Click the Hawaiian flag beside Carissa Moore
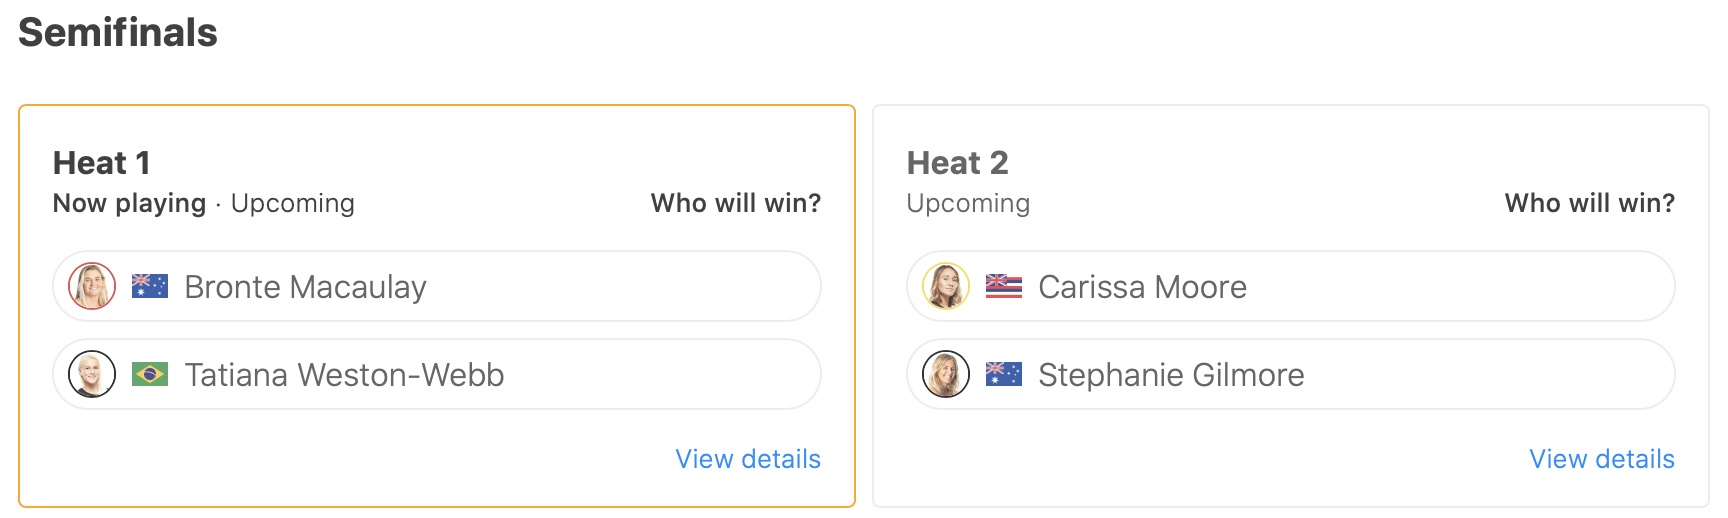This screenshot has width=1728, height=518. point(1004,287)
